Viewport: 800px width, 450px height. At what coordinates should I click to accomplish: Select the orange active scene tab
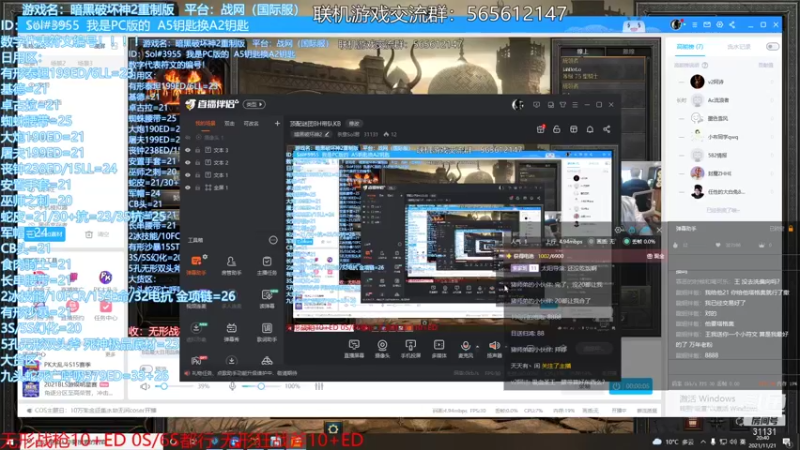click(x=206, y=123)
